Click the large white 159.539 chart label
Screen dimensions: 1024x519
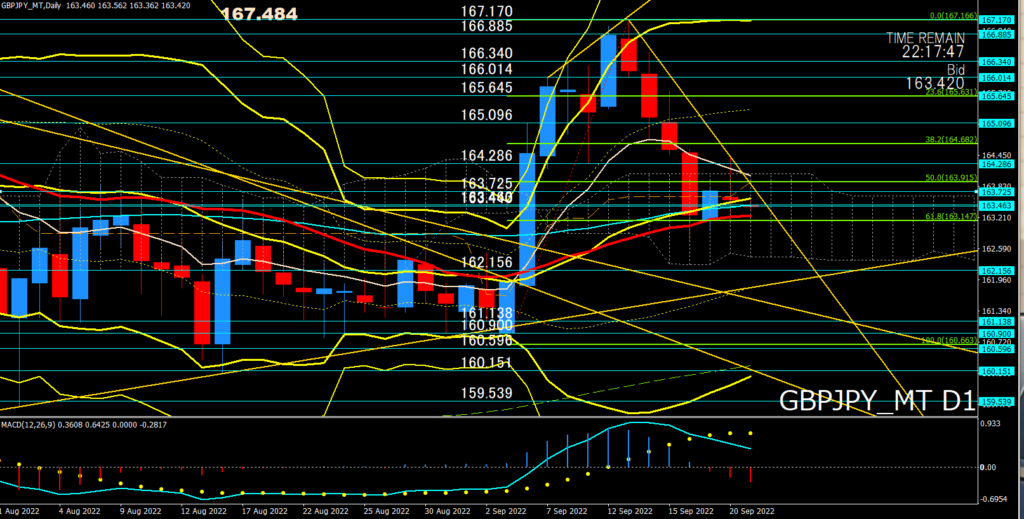click(487, 393)
